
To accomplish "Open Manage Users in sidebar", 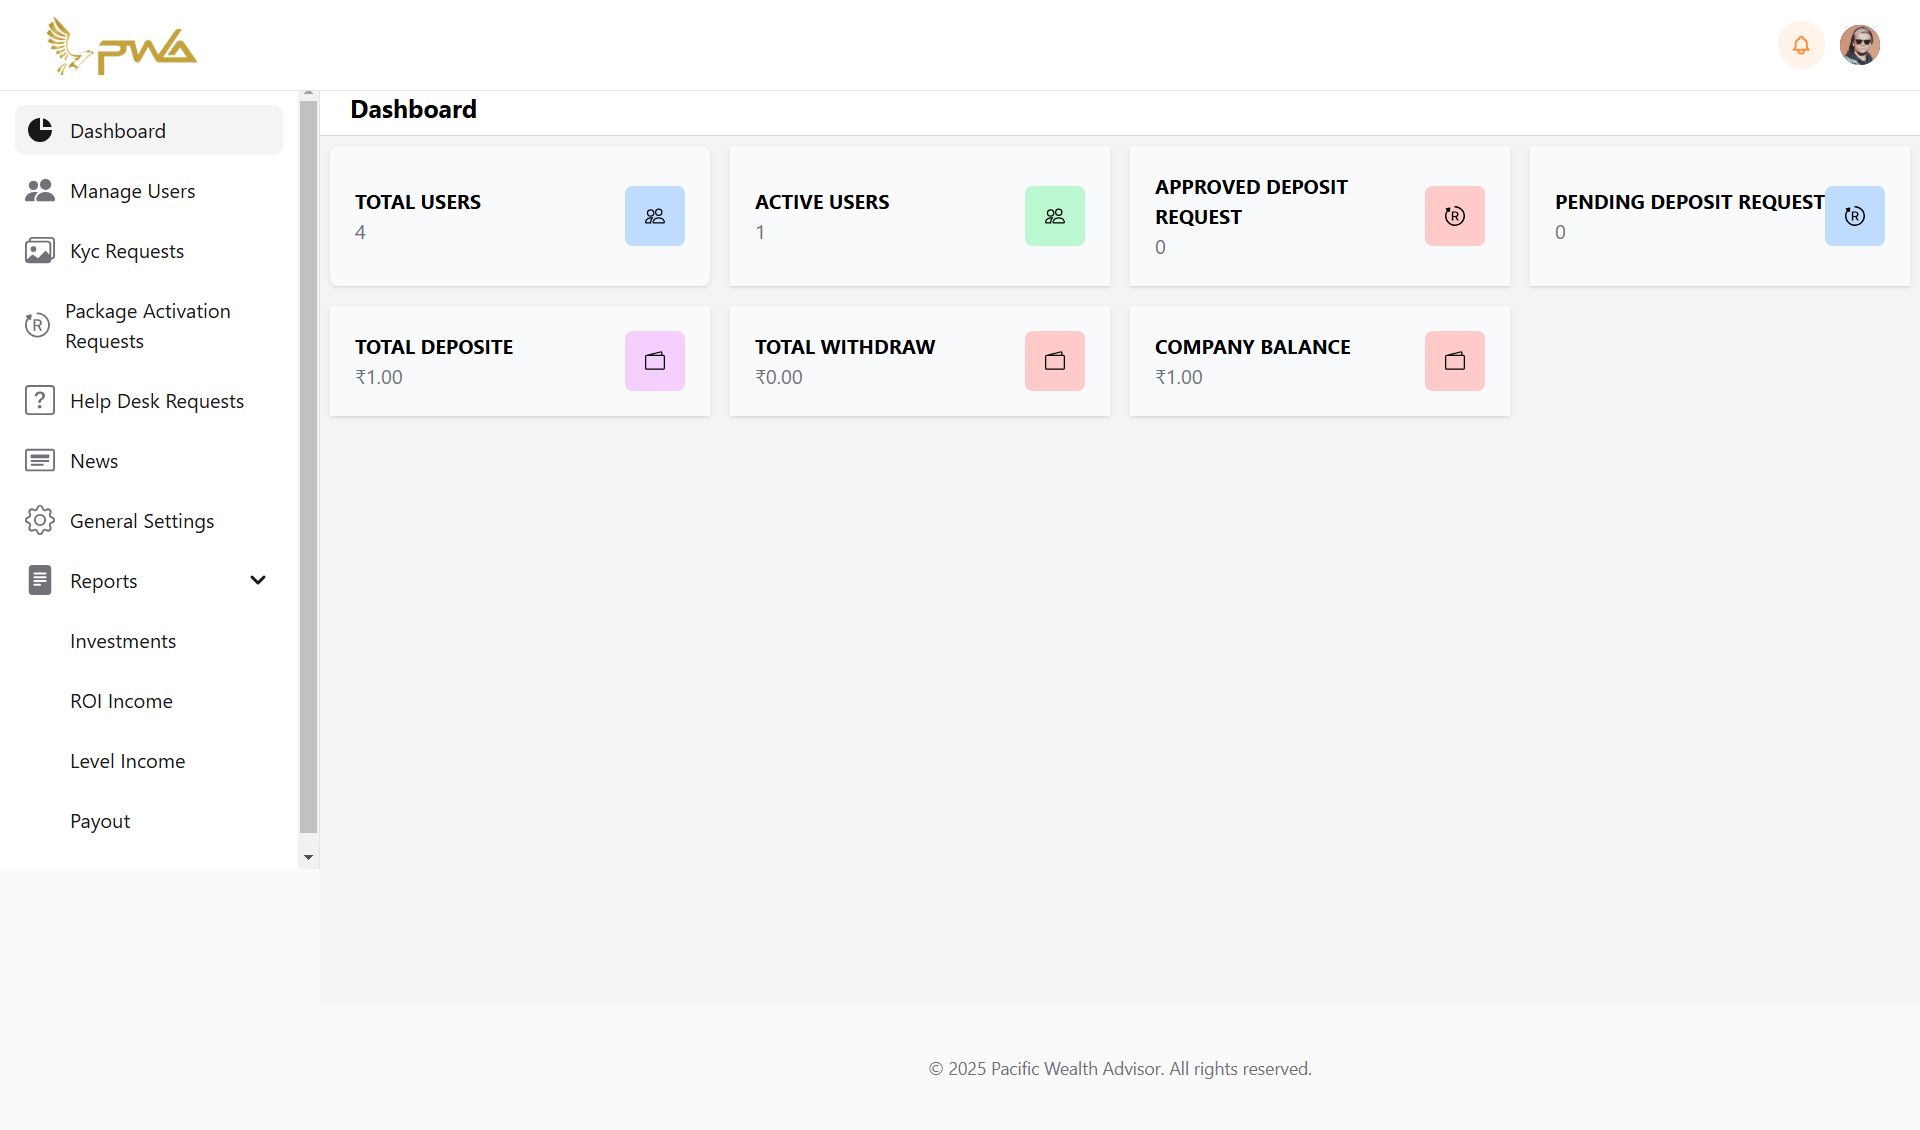I will 132,191.
